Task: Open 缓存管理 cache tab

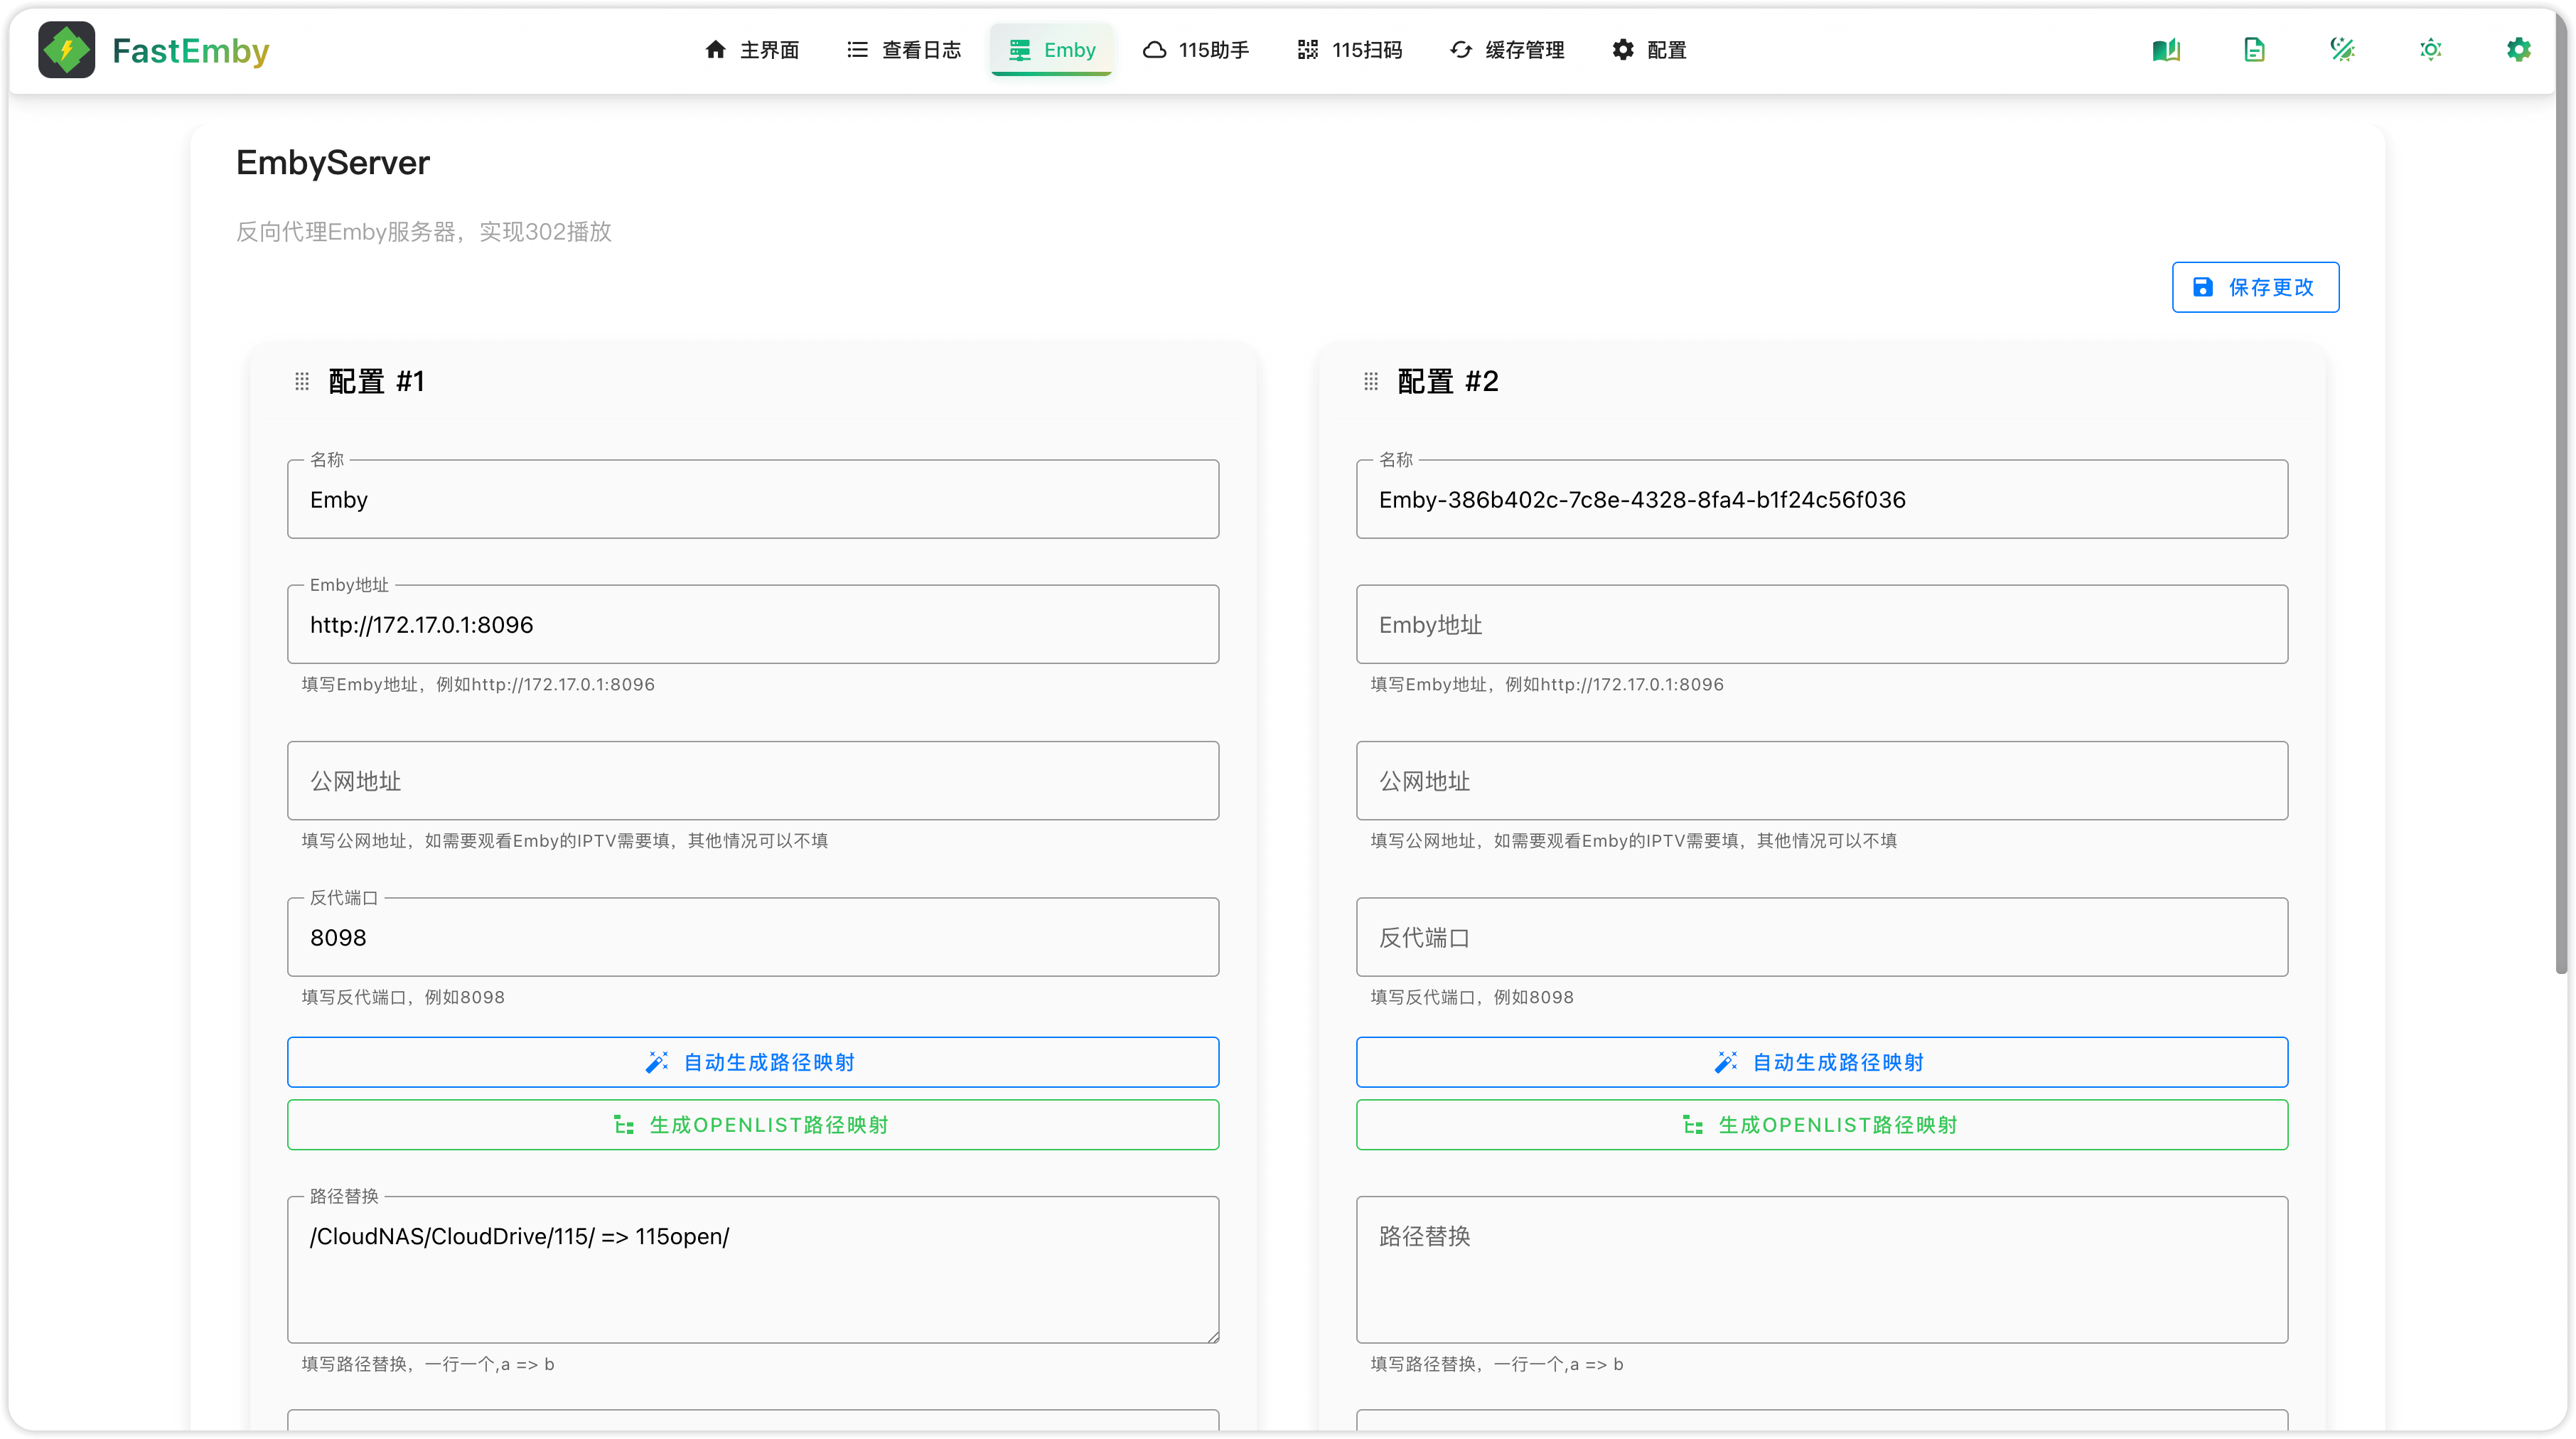Action: tap(1507, 50)
